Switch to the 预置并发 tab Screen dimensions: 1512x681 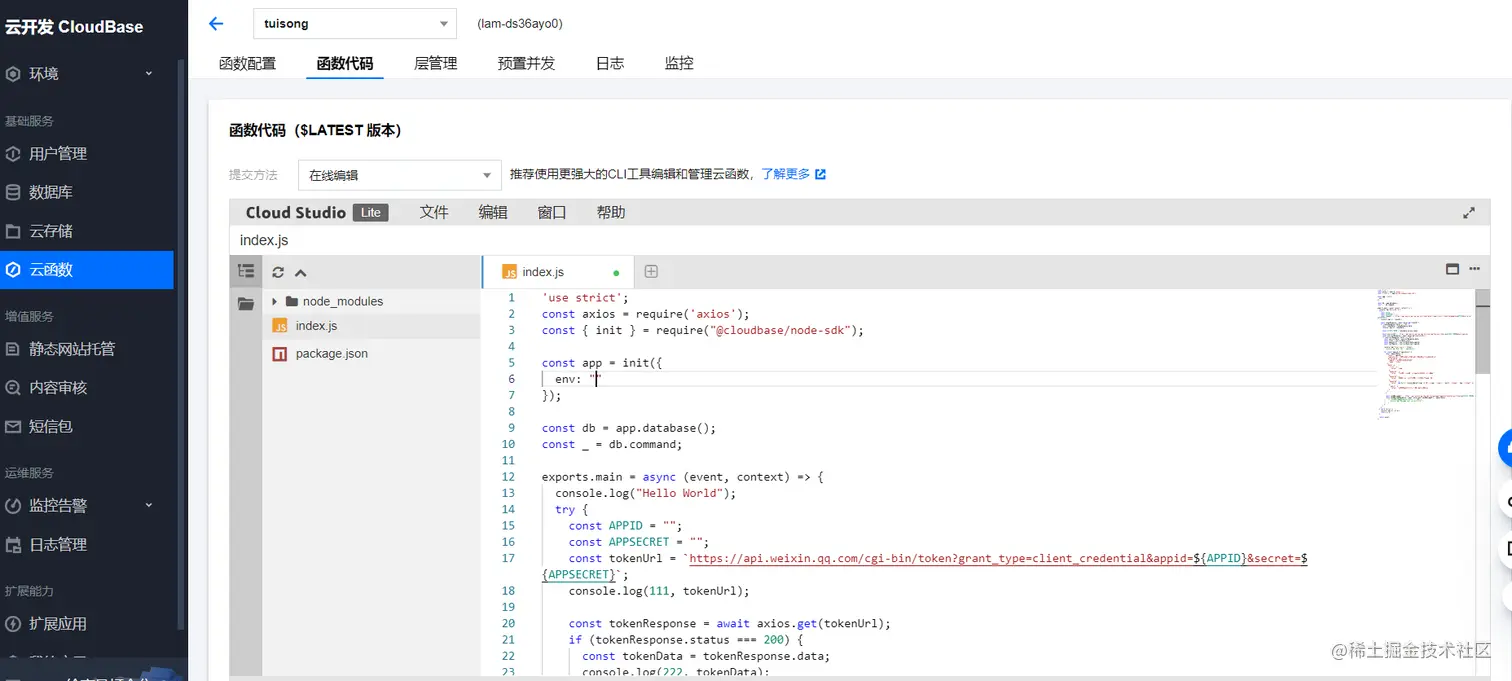[526, 63]
